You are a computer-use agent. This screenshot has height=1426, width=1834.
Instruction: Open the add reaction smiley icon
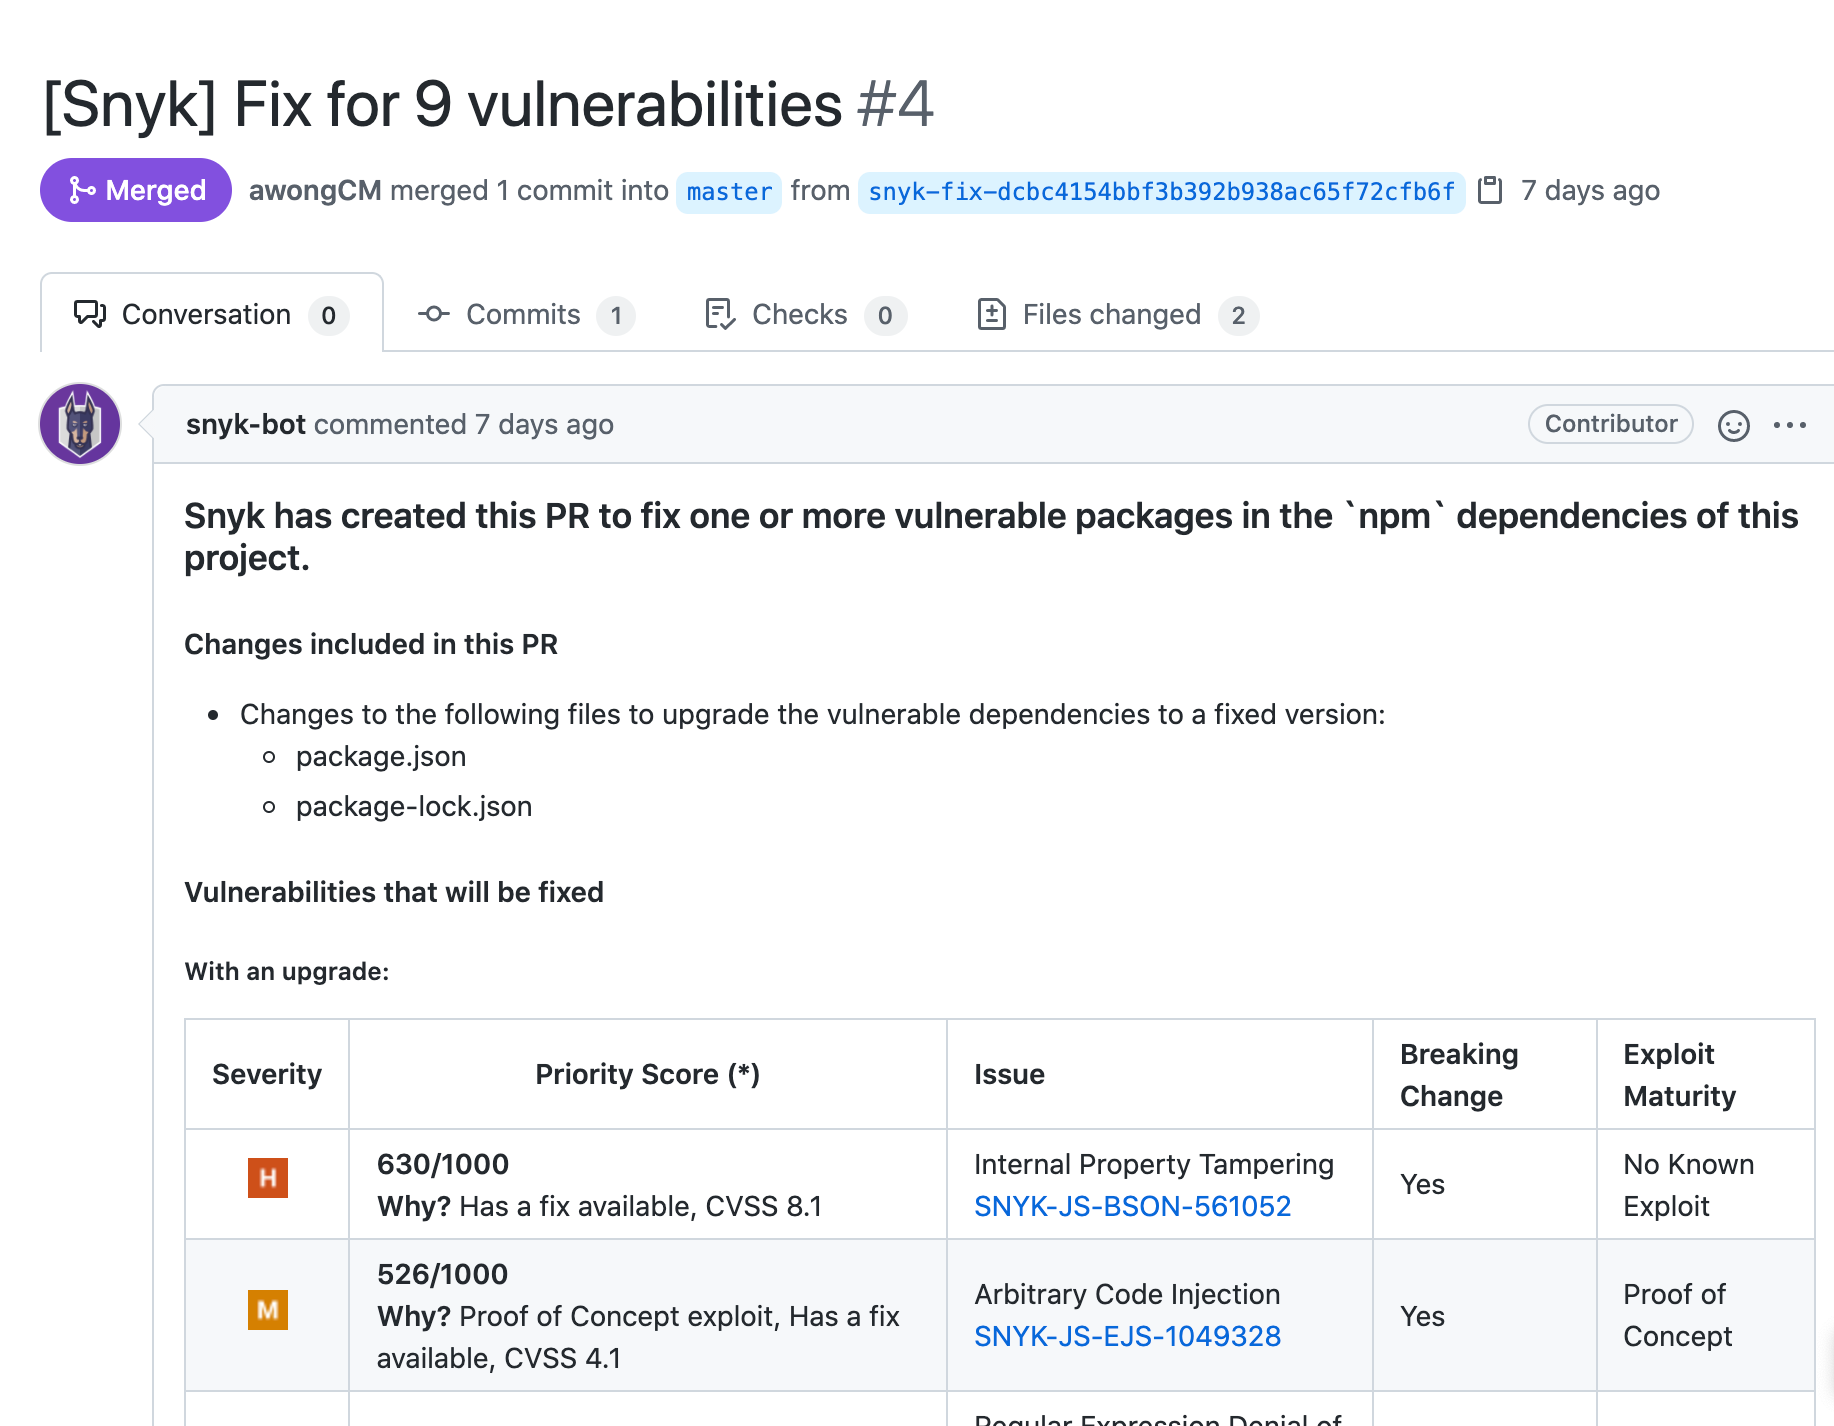click(1733, 425)
